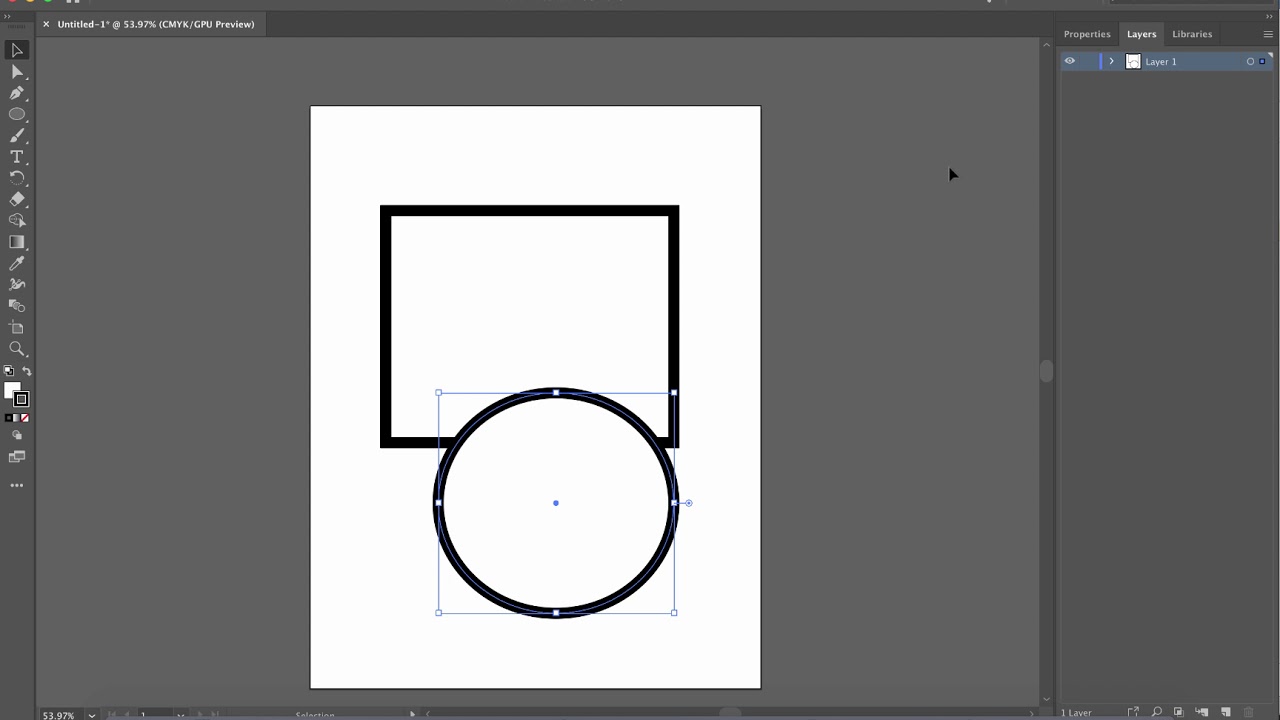Viewport: 1280px width, 720px height.
Task: Expand Layer 1 contents chevron
Action: pos(1111,61)
